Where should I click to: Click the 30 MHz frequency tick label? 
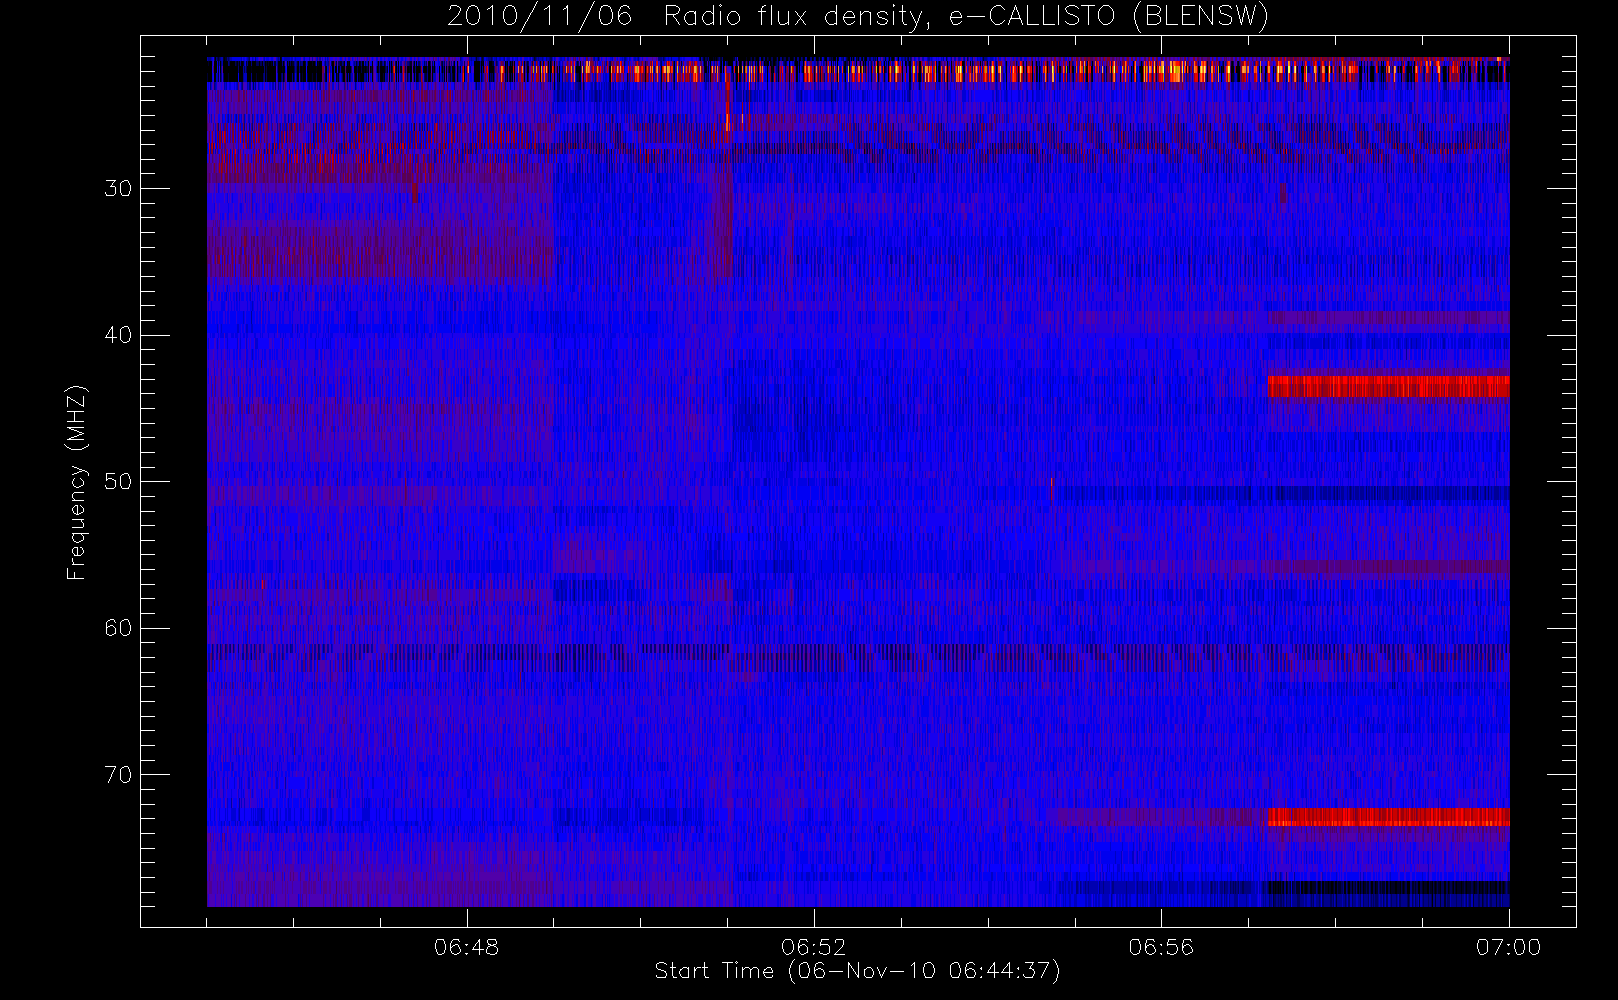pos(118,188)
